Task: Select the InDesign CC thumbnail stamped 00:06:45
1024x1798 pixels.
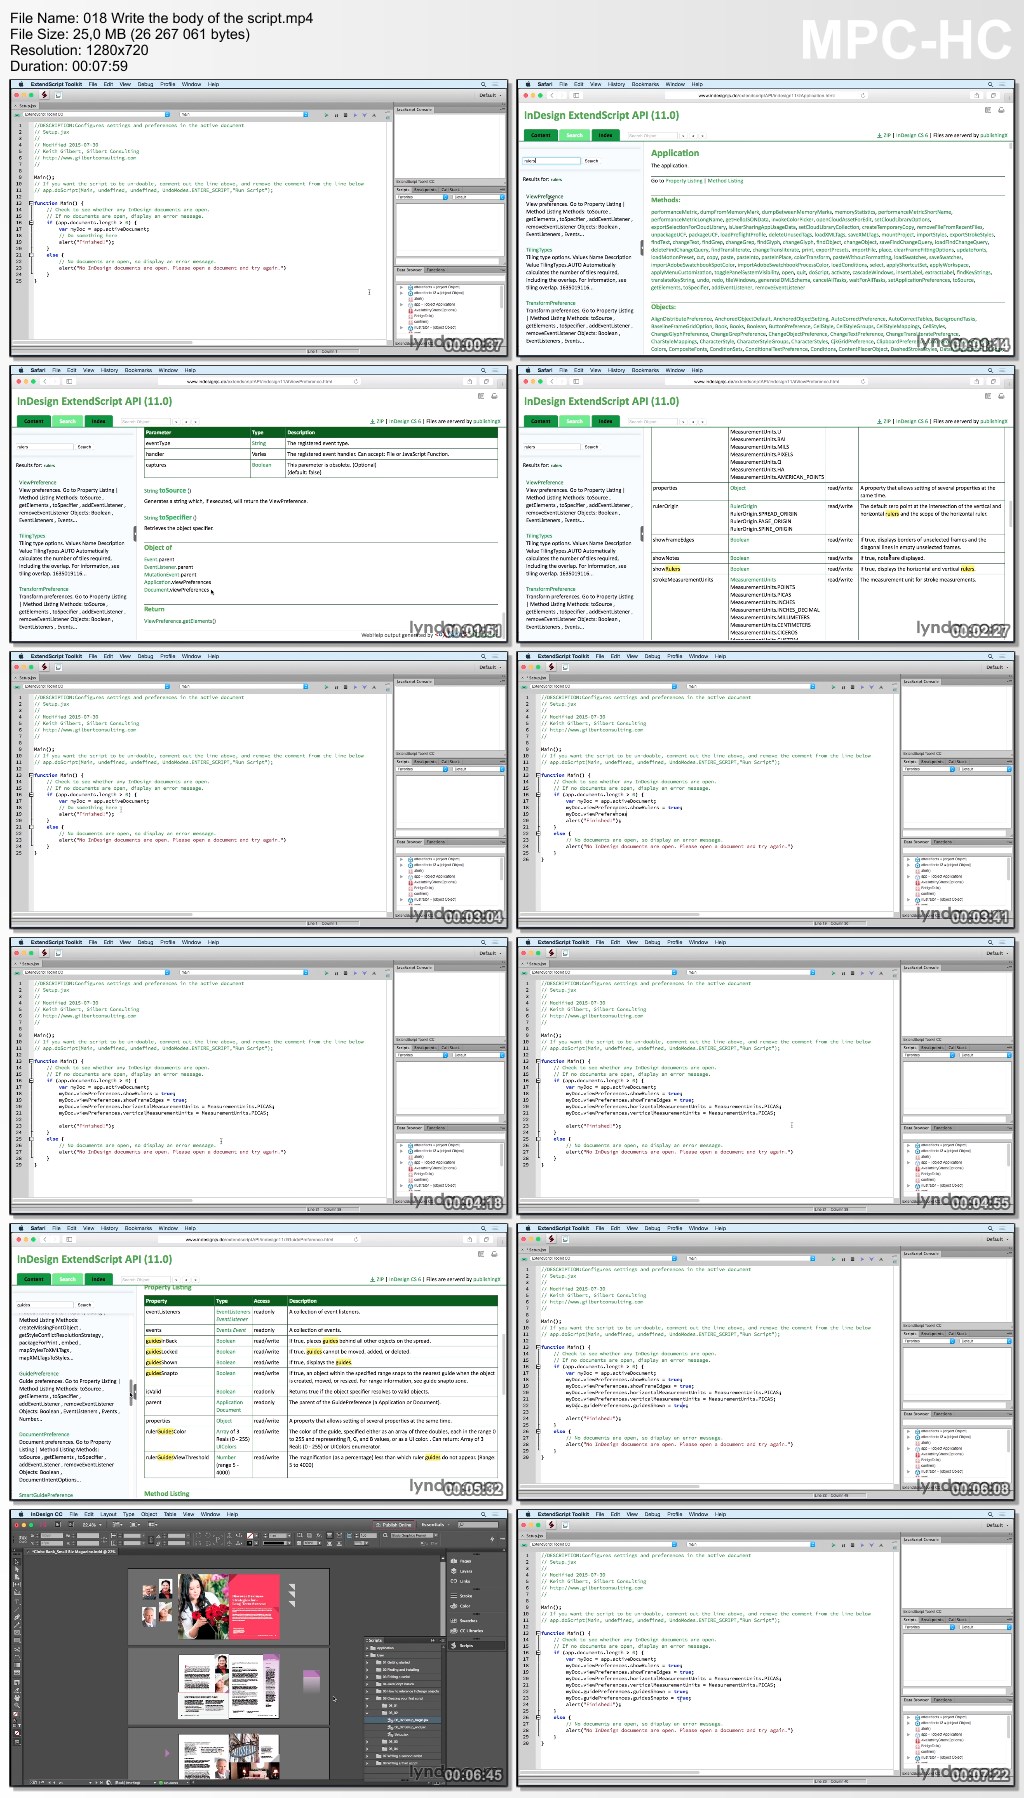Action: pos(258,1654)
